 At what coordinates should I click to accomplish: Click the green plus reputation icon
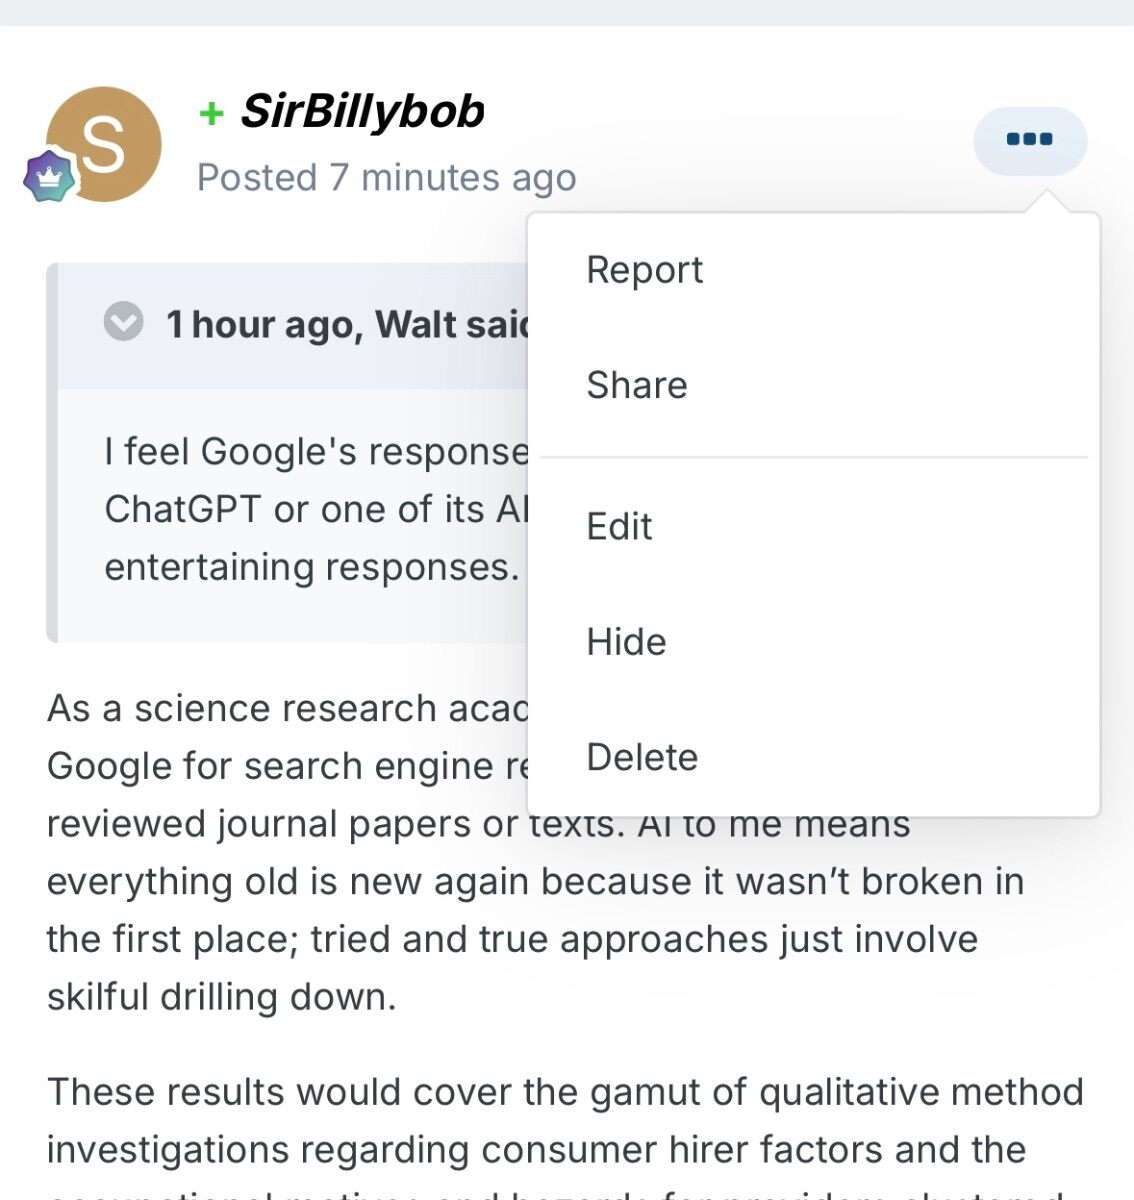coord(211,113)
